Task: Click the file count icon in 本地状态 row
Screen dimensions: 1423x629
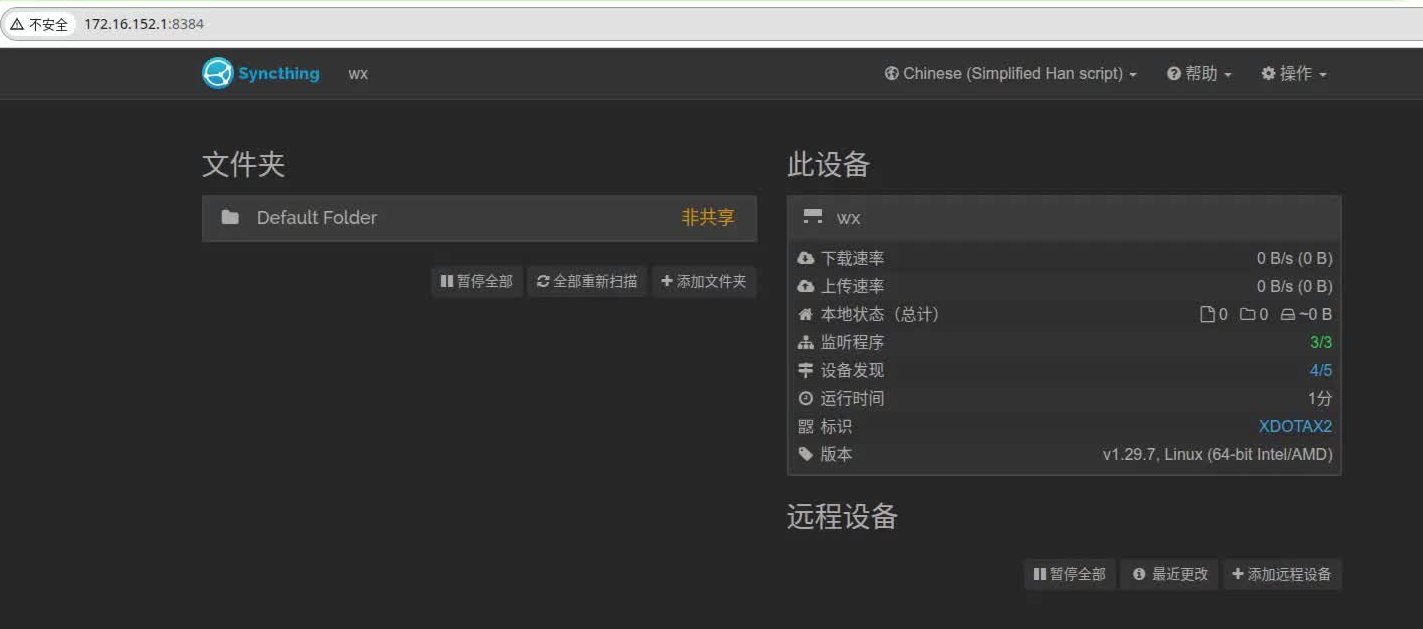Action: pos(1207,314)
